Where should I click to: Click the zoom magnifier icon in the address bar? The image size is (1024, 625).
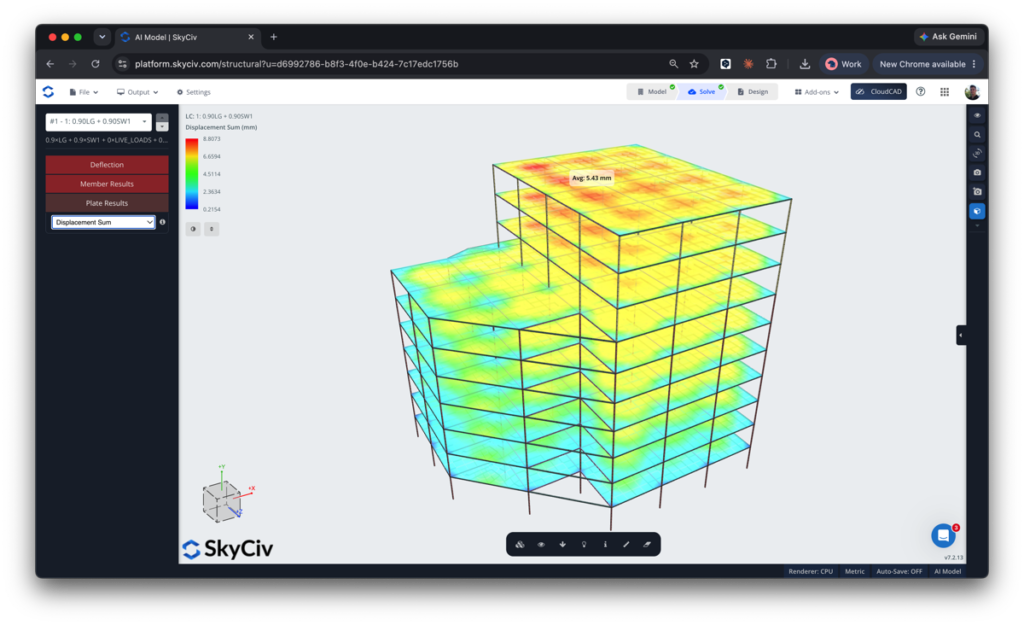(x=673, y=64)
